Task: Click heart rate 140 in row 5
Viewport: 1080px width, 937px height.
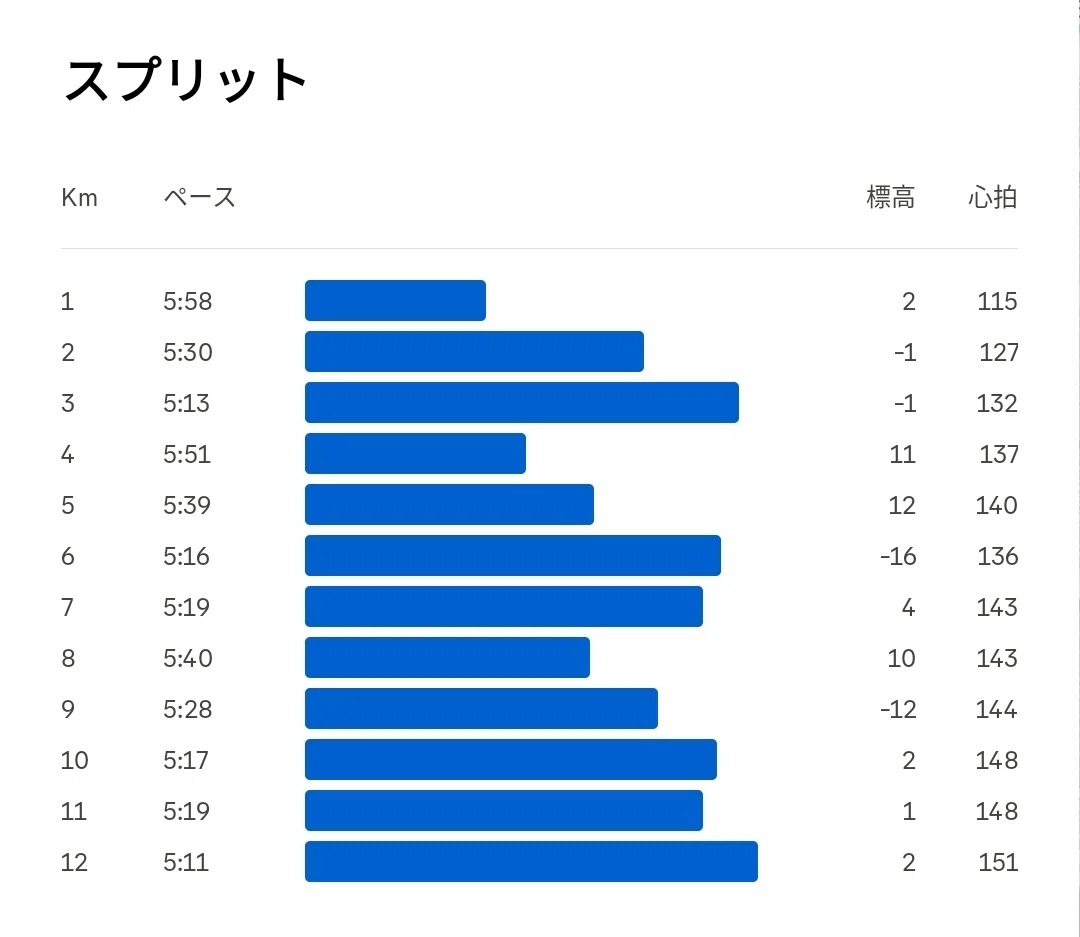Action: tap(996, 505)
